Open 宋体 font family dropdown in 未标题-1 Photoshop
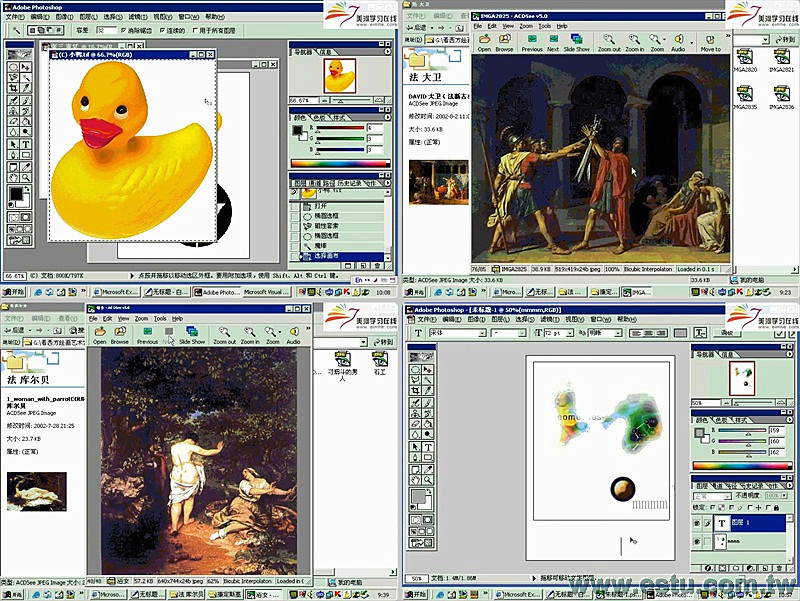Image resolution: width=800 pixels, height=601 pixels. click(482, 333)
